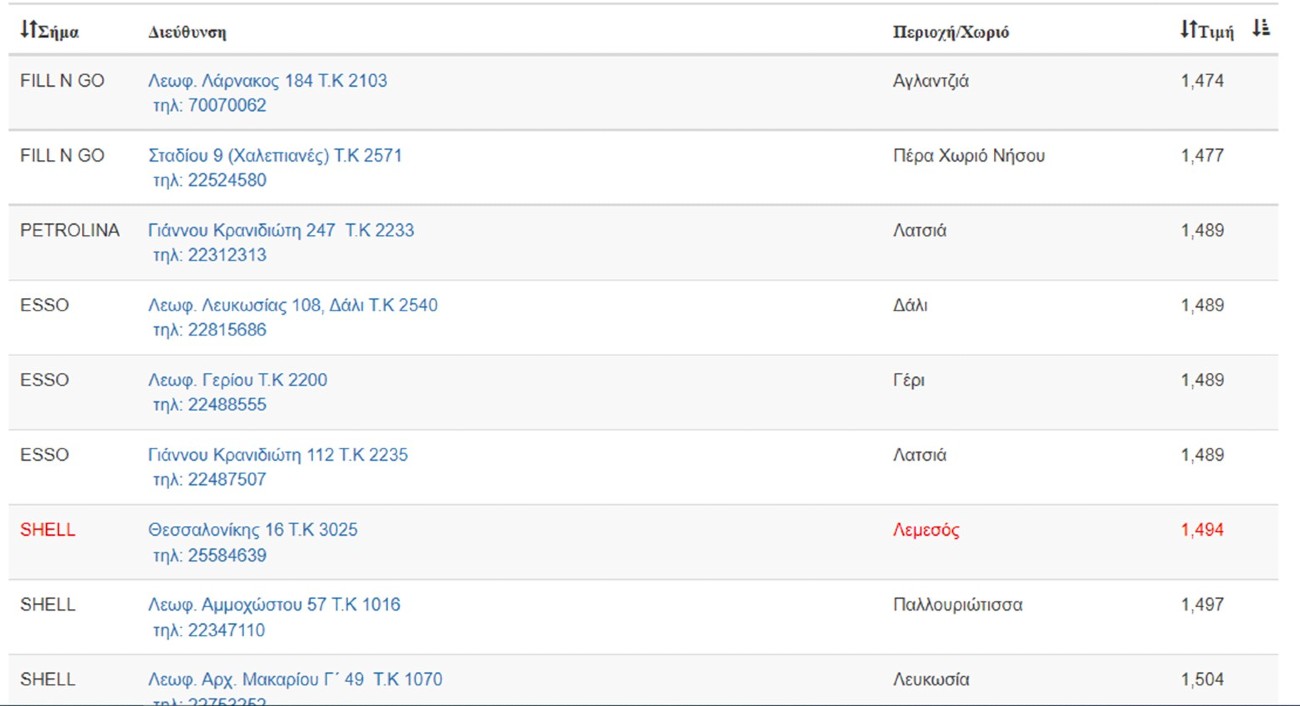The width and height of the screenshot is (1300, 706).
Task: Click the phone number 25584639
Action: (227, 556)
